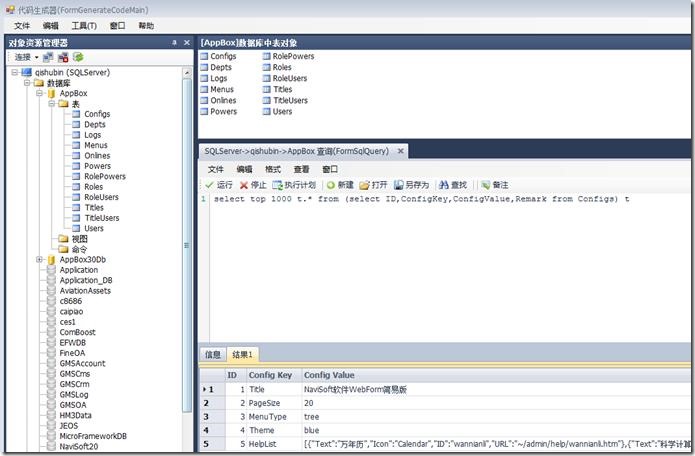Viewport: 695px width, 456px height.
Task: Select the 命令 folder in the tree
Action: pyautogui.click(x=79, y=249)
